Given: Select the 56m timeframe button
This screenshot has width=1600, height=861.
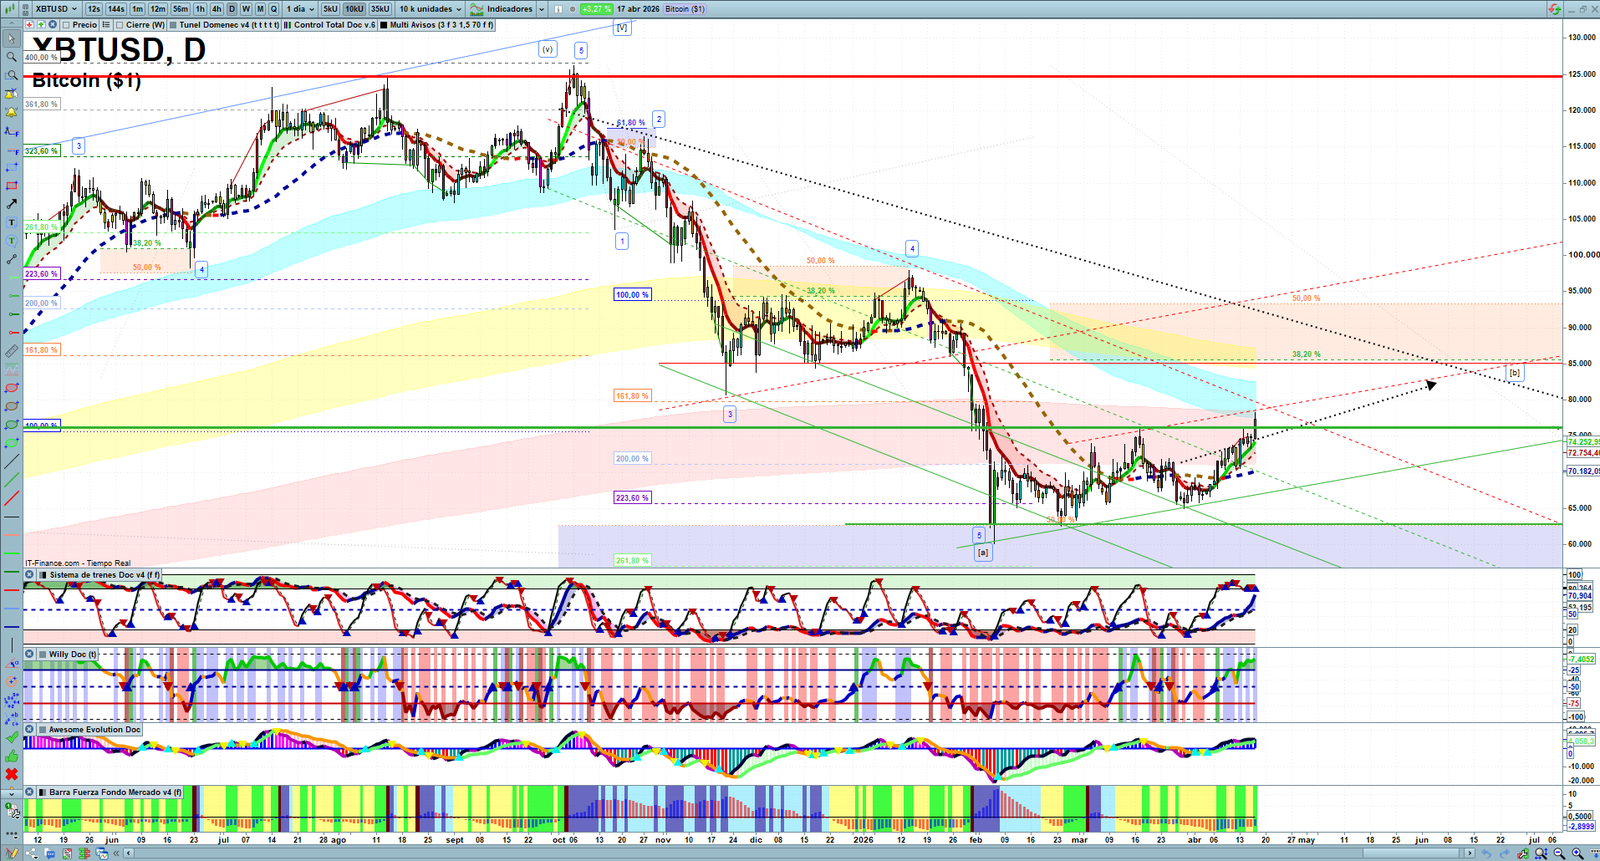Looking at the screenshot, I should (x=180, y=9).
